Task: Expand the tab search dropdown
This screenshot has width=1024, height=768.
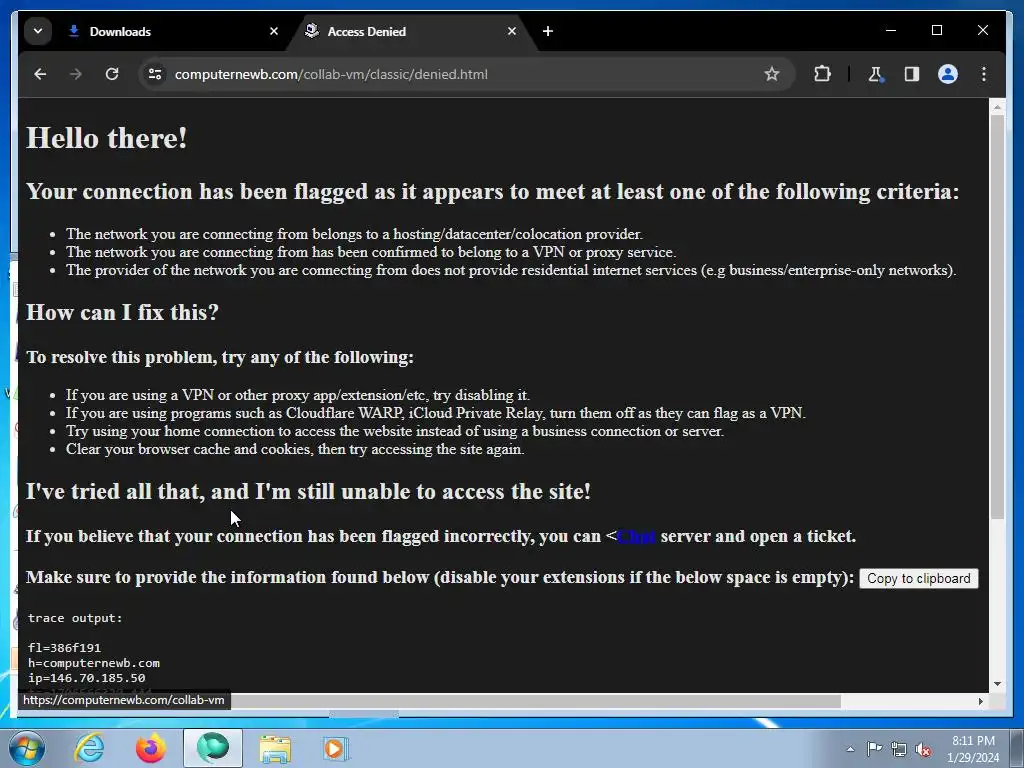Action: 38,31
